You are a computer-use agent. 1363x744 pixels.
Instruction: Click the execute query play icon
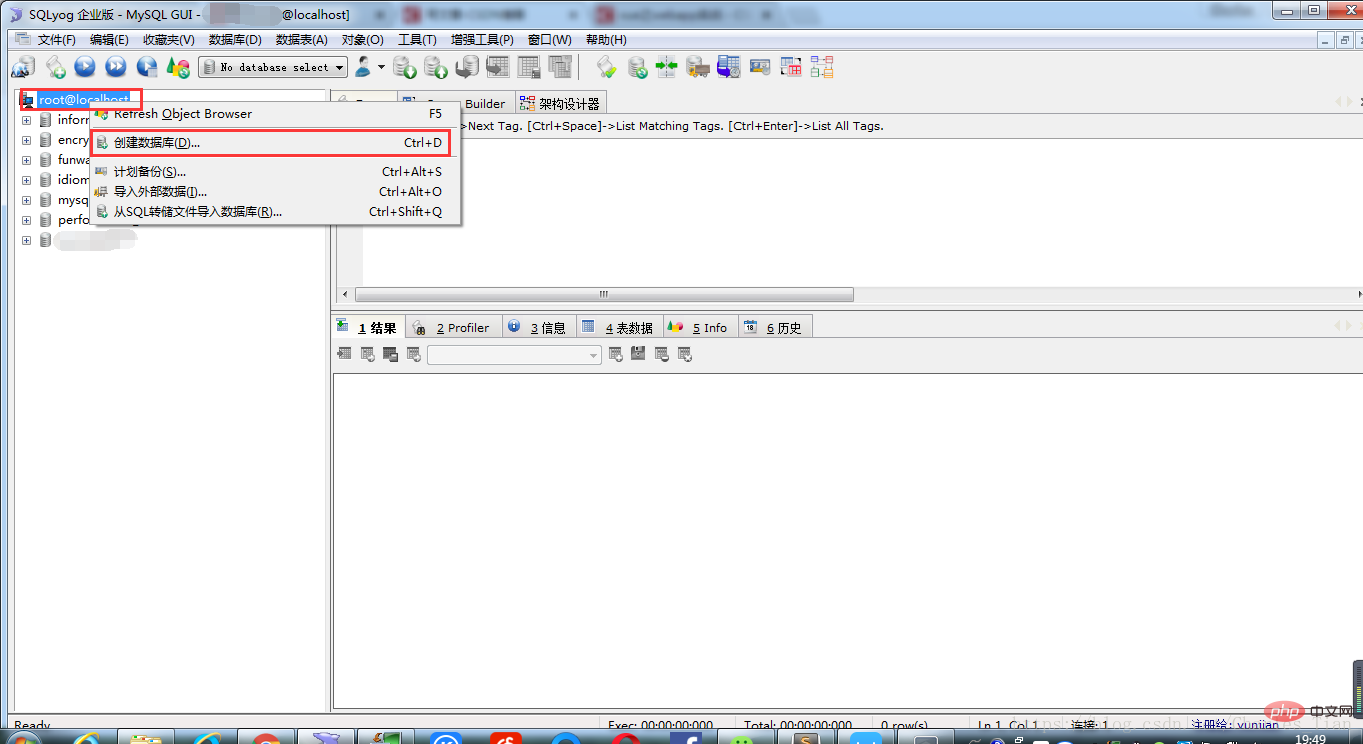pyautogui.click(x=85, y=67)
